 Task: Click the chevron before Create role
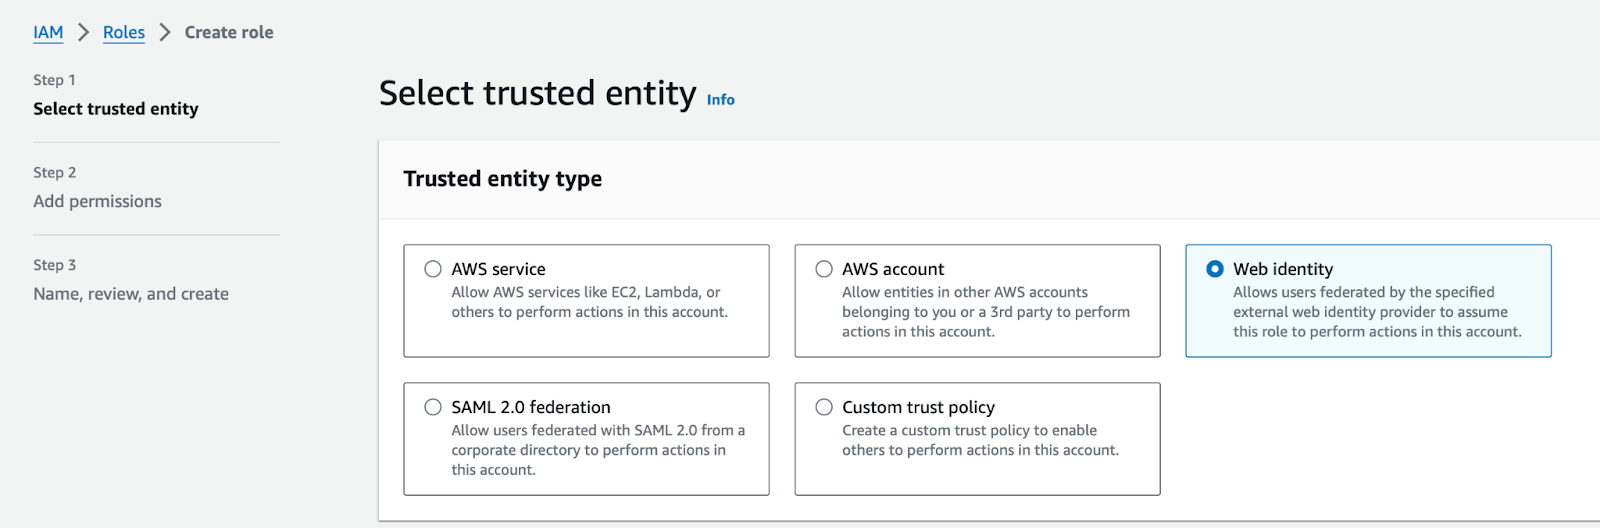coord(165,32)
